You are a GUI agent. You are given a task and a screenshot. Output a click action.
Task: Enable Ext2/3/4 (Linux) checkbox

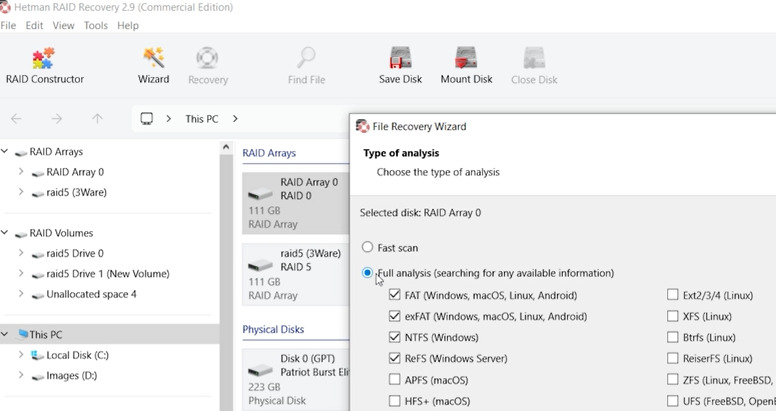(x=673, y=295)
